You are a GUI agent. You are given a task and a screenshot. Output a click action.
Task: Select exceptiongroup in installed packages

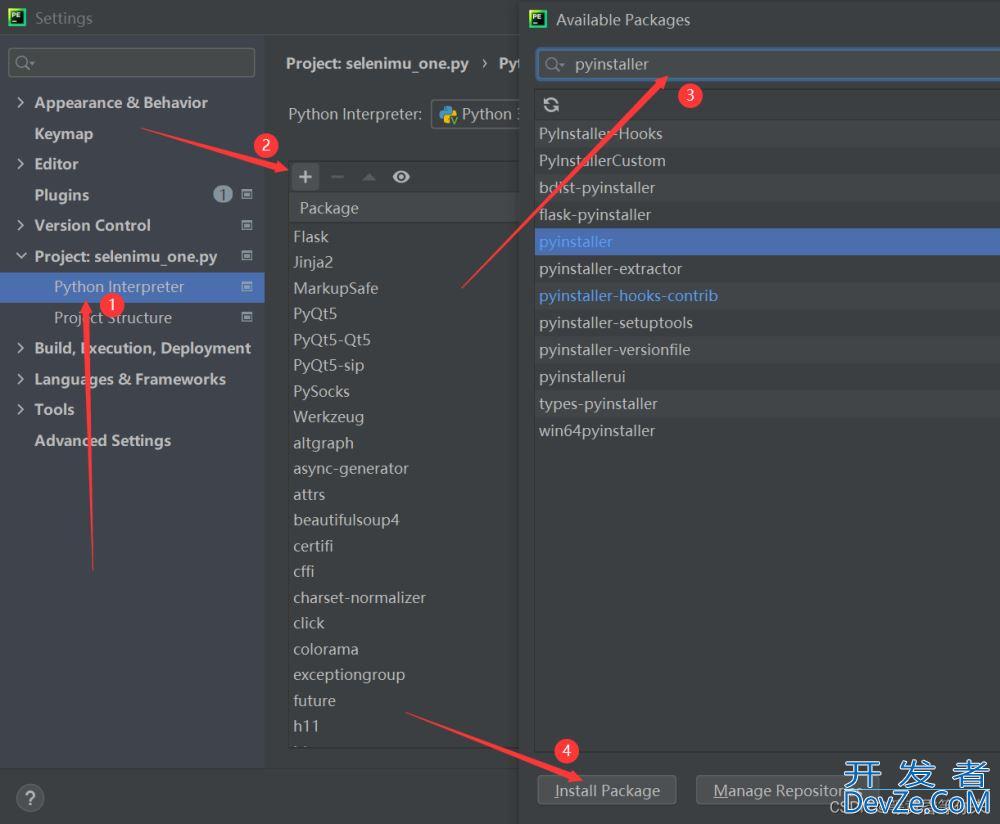pos(403,674)
